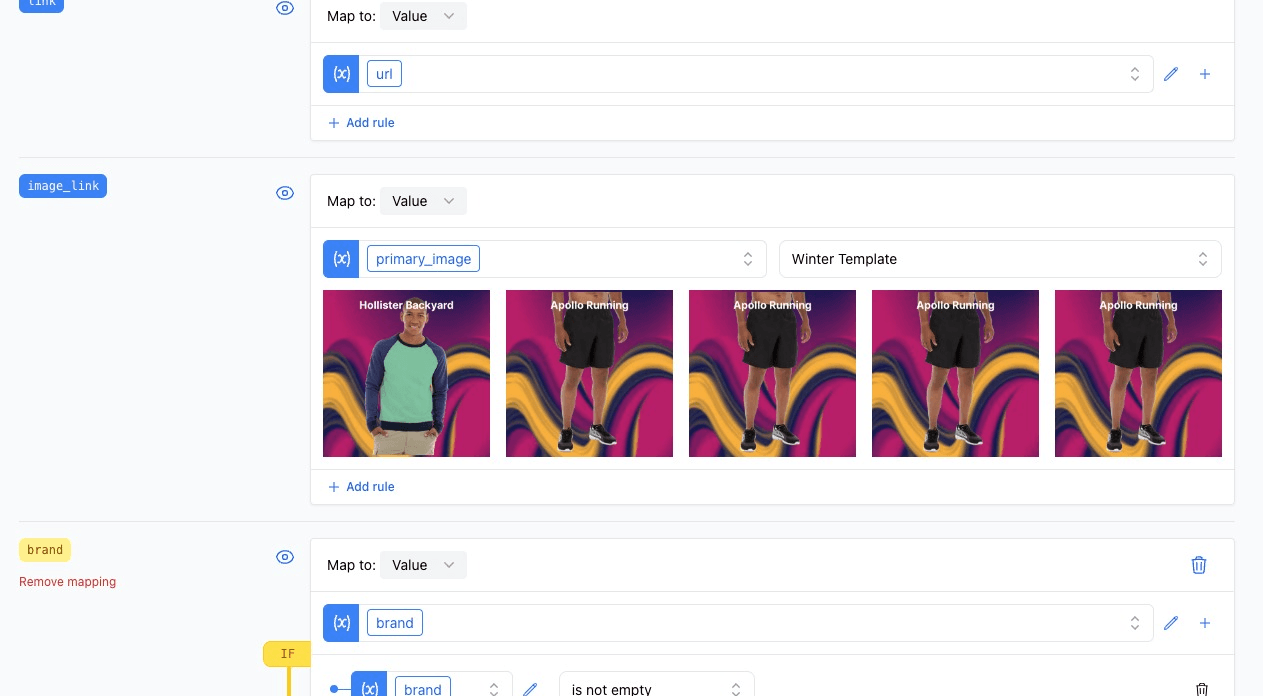Click the pencil edit icon in url row

1171,74
